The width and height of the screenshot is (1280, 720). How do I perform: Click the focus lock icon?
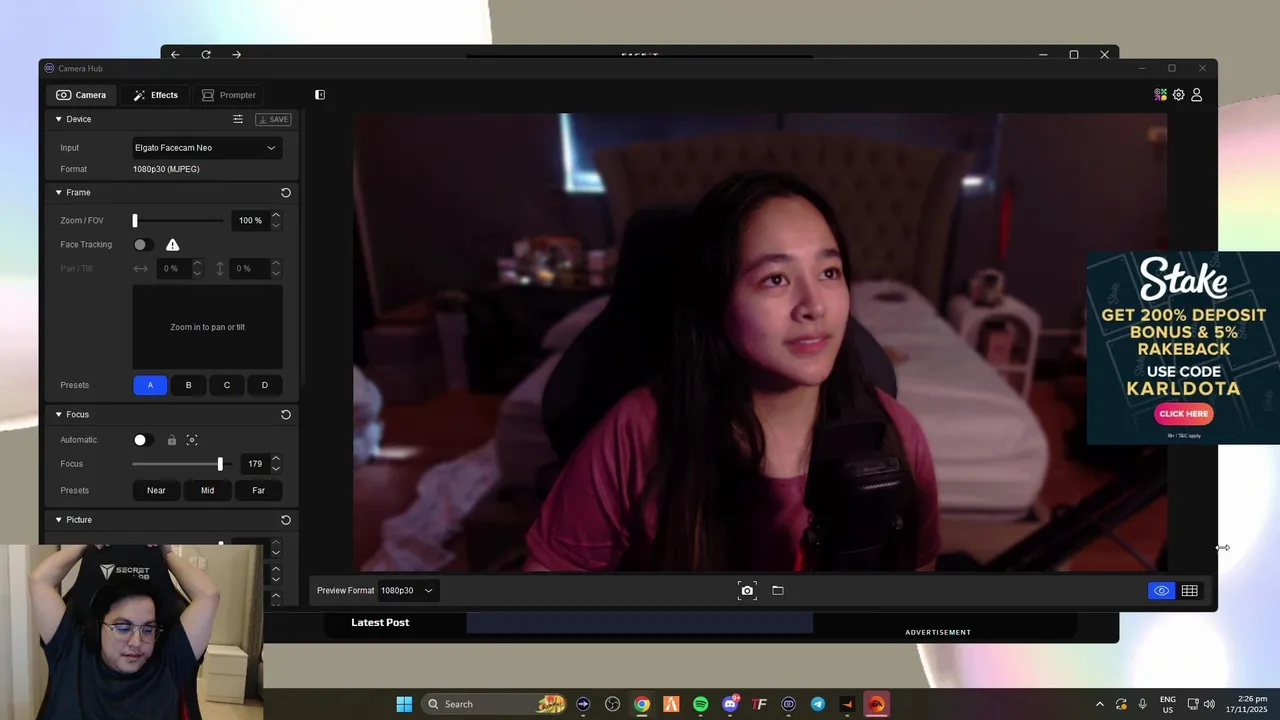pyautogui.click(x=172, y=440)
